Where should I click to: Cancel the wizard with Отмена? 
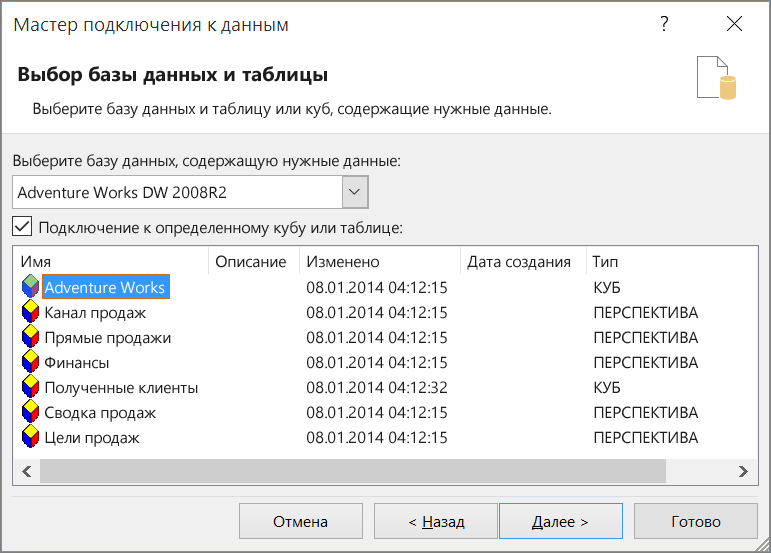pos(301,521)
